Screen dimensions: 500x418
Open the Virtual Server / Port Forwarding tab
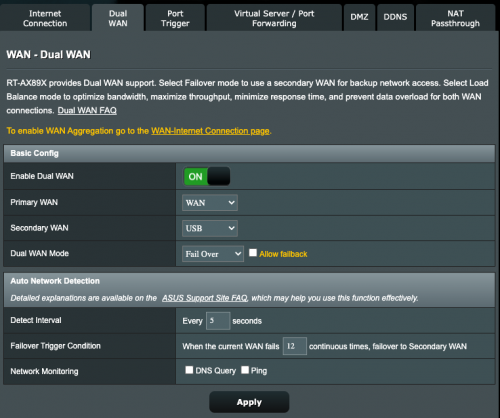[274, 18]
